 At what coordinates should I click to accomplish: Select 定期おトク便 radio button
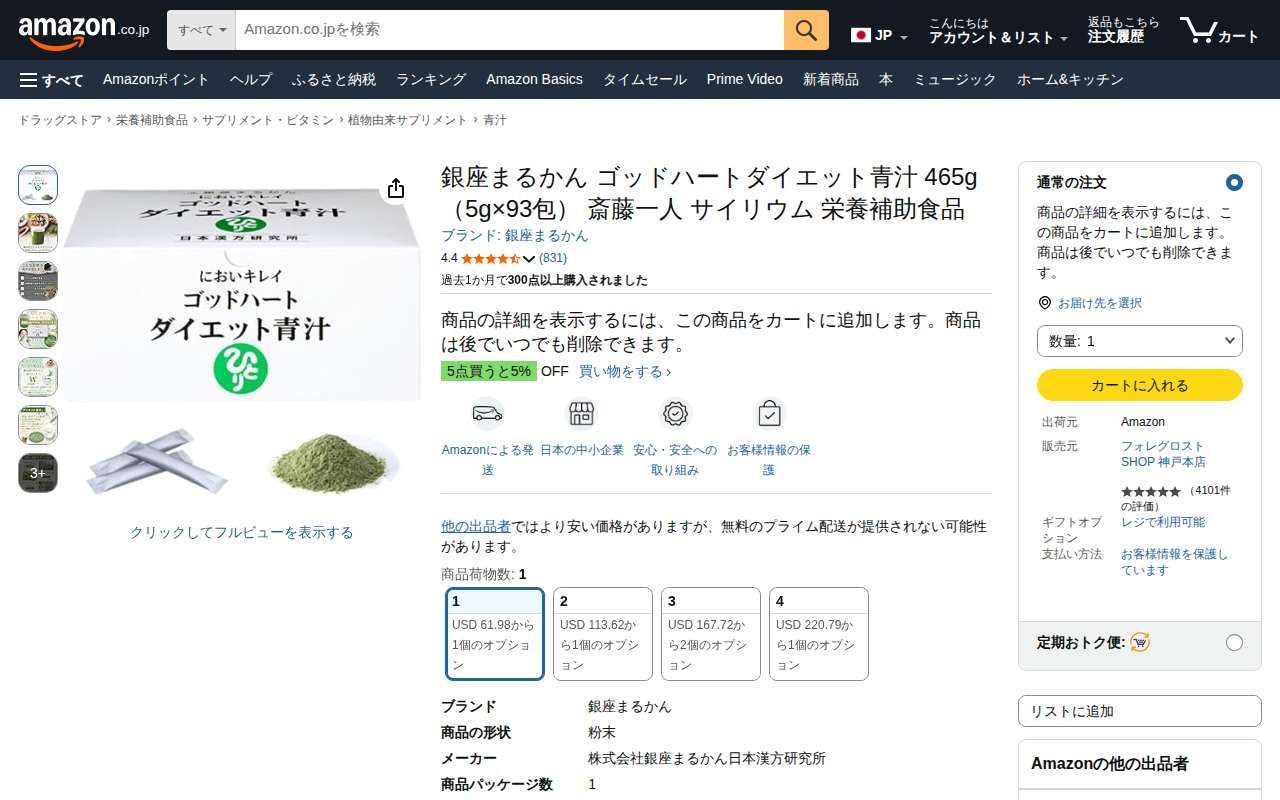pos(1234,642)
